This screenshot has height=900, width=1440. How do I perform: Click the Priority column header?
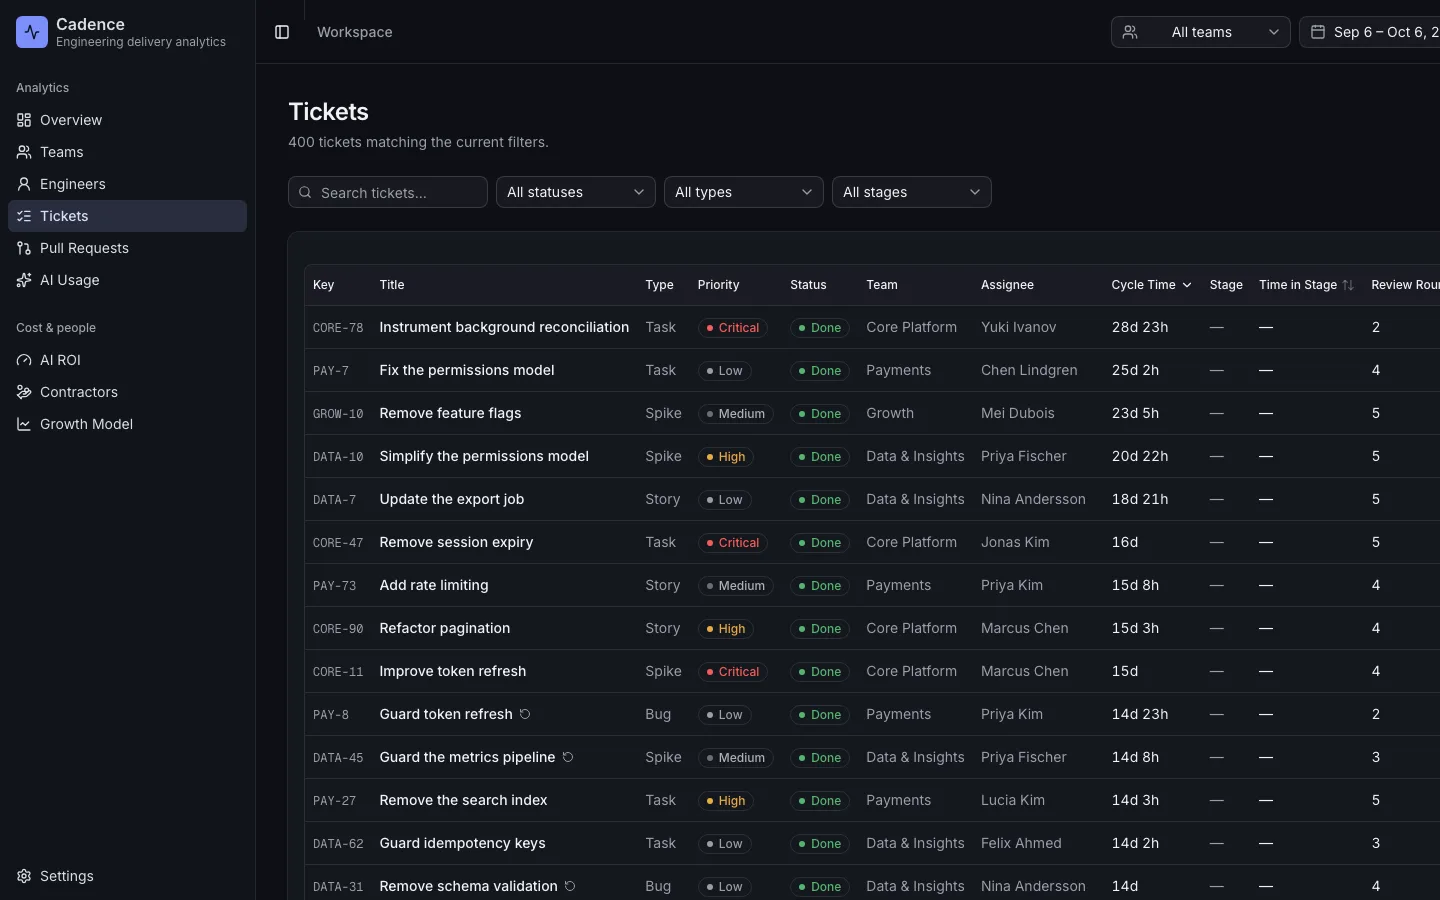click(x=719, y=285)
